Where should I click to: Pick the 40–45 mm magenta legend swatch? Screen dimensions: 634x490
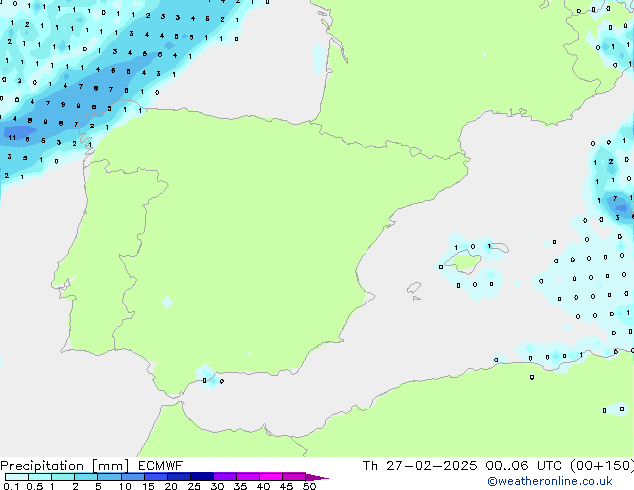coord(271,477)
